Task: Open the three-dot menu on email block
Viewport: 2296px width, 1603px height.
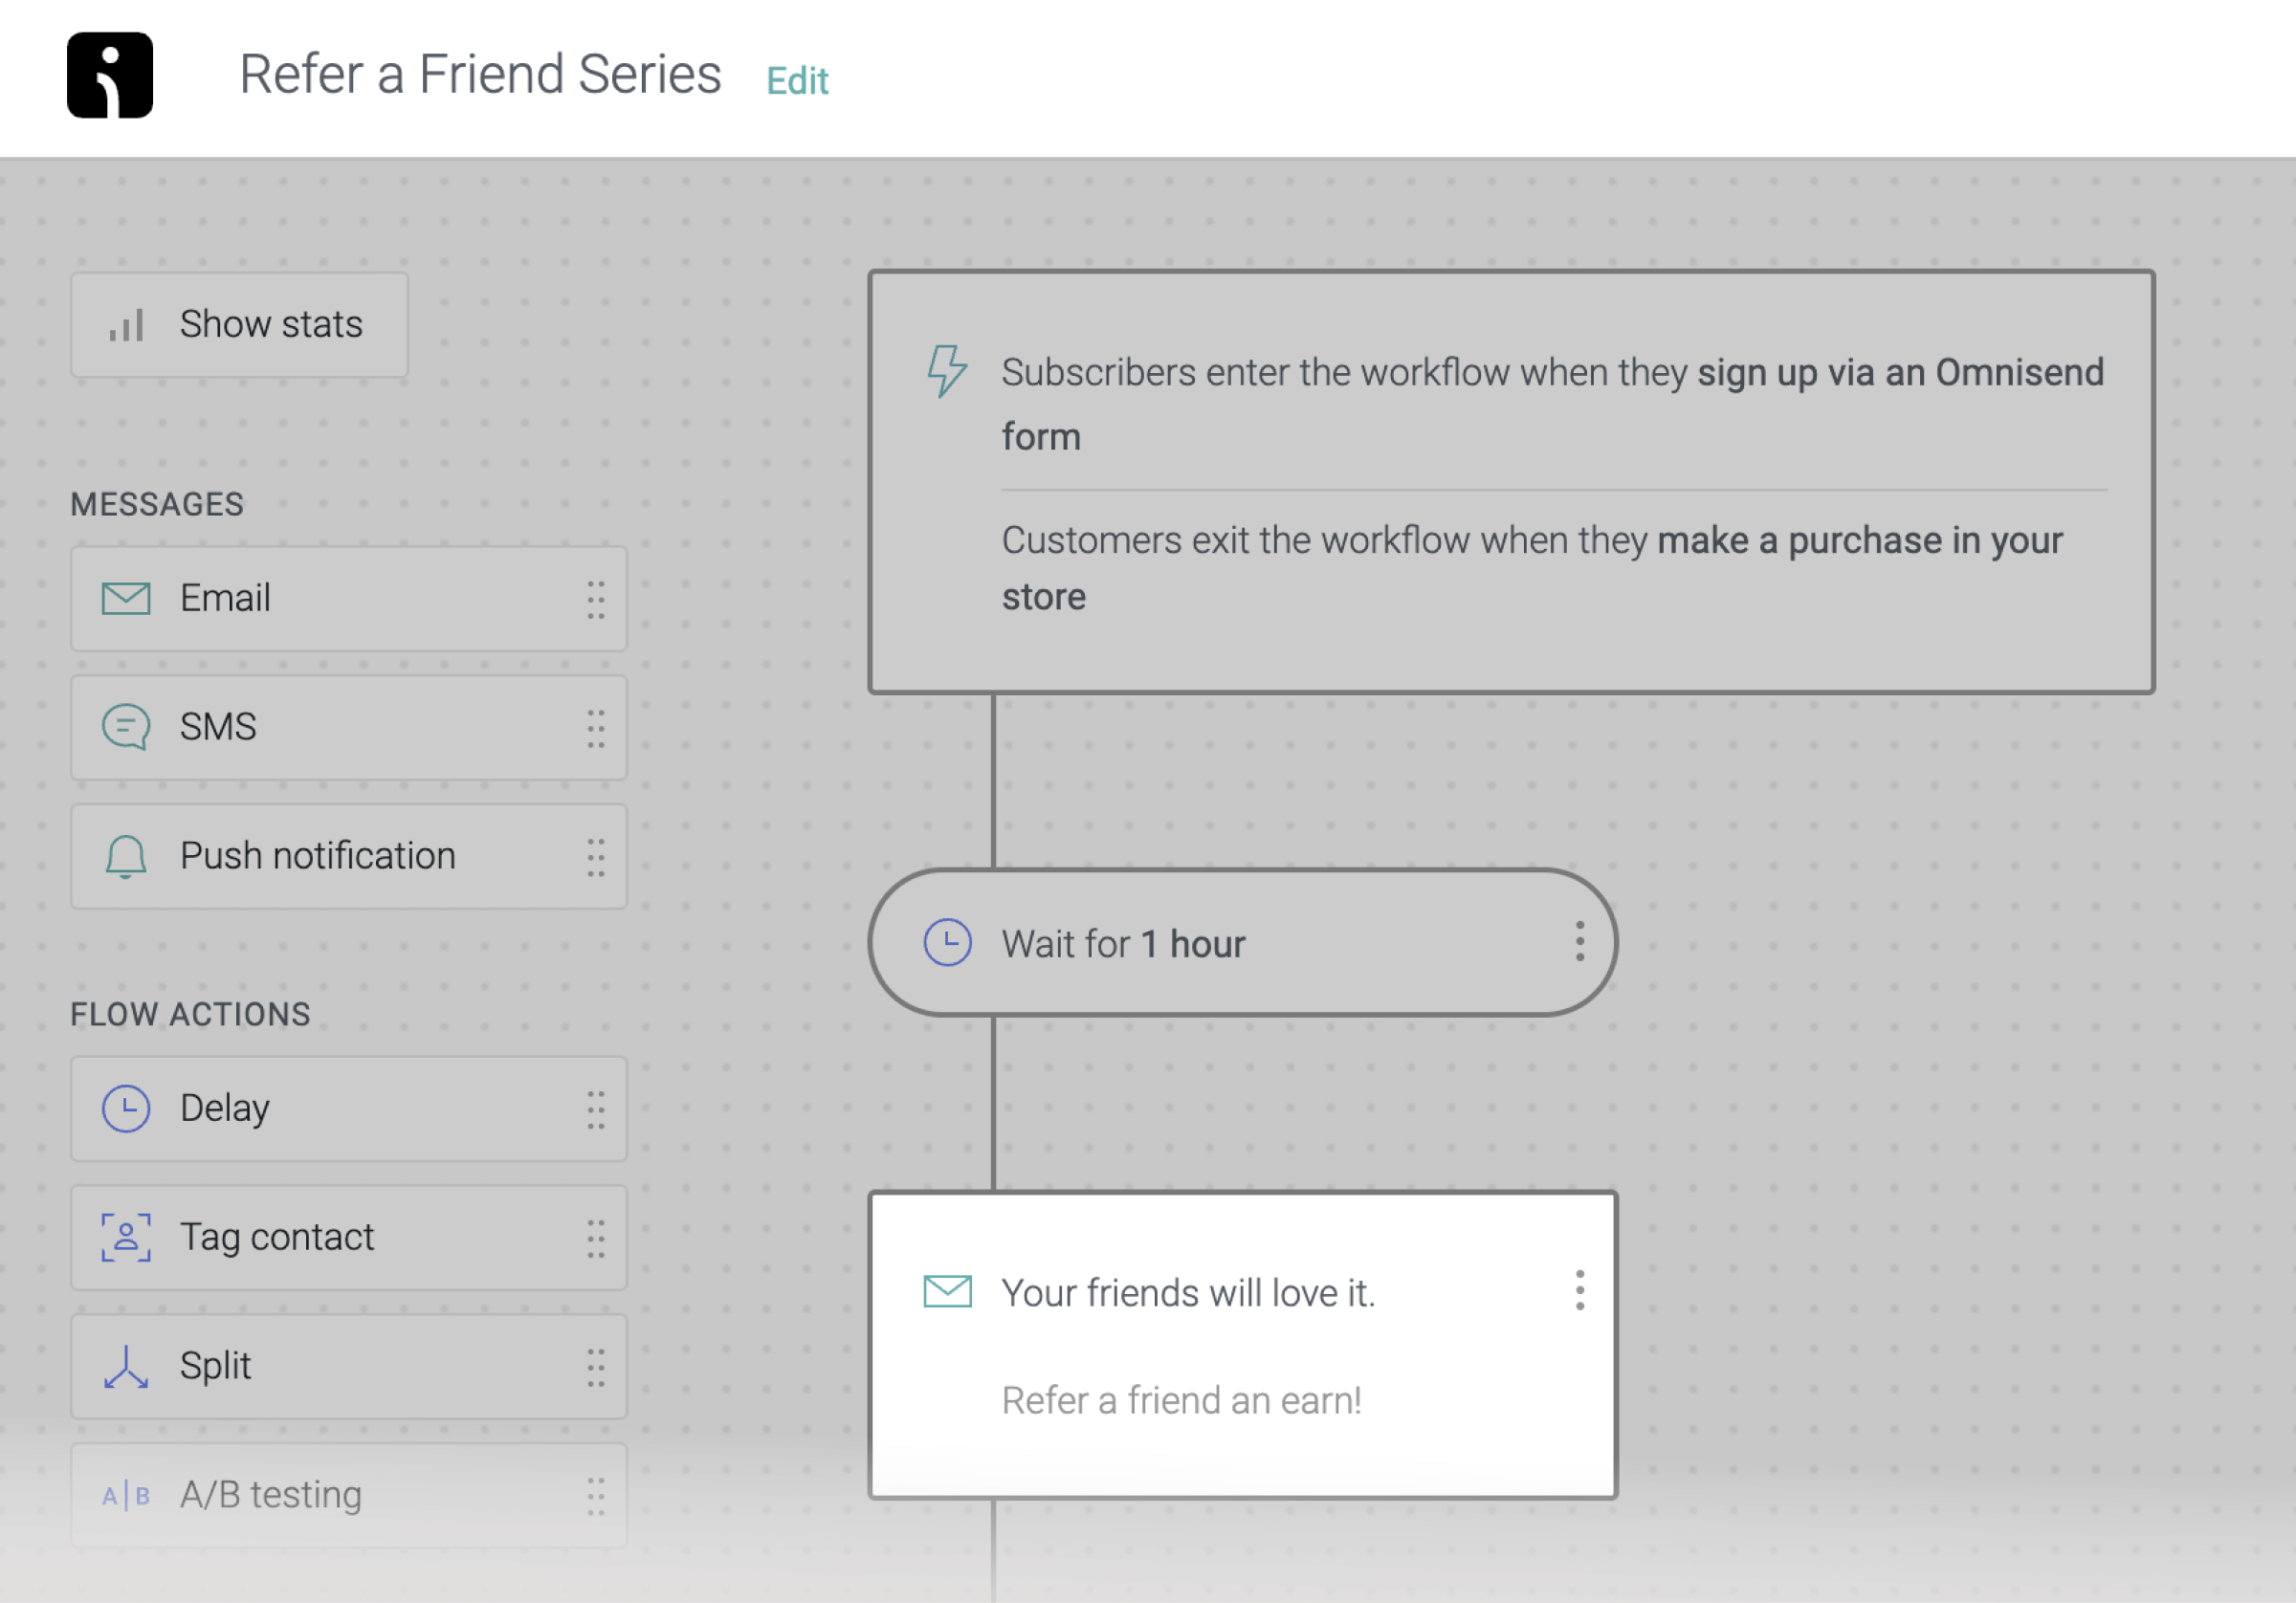Action: coord(1580,1291)
